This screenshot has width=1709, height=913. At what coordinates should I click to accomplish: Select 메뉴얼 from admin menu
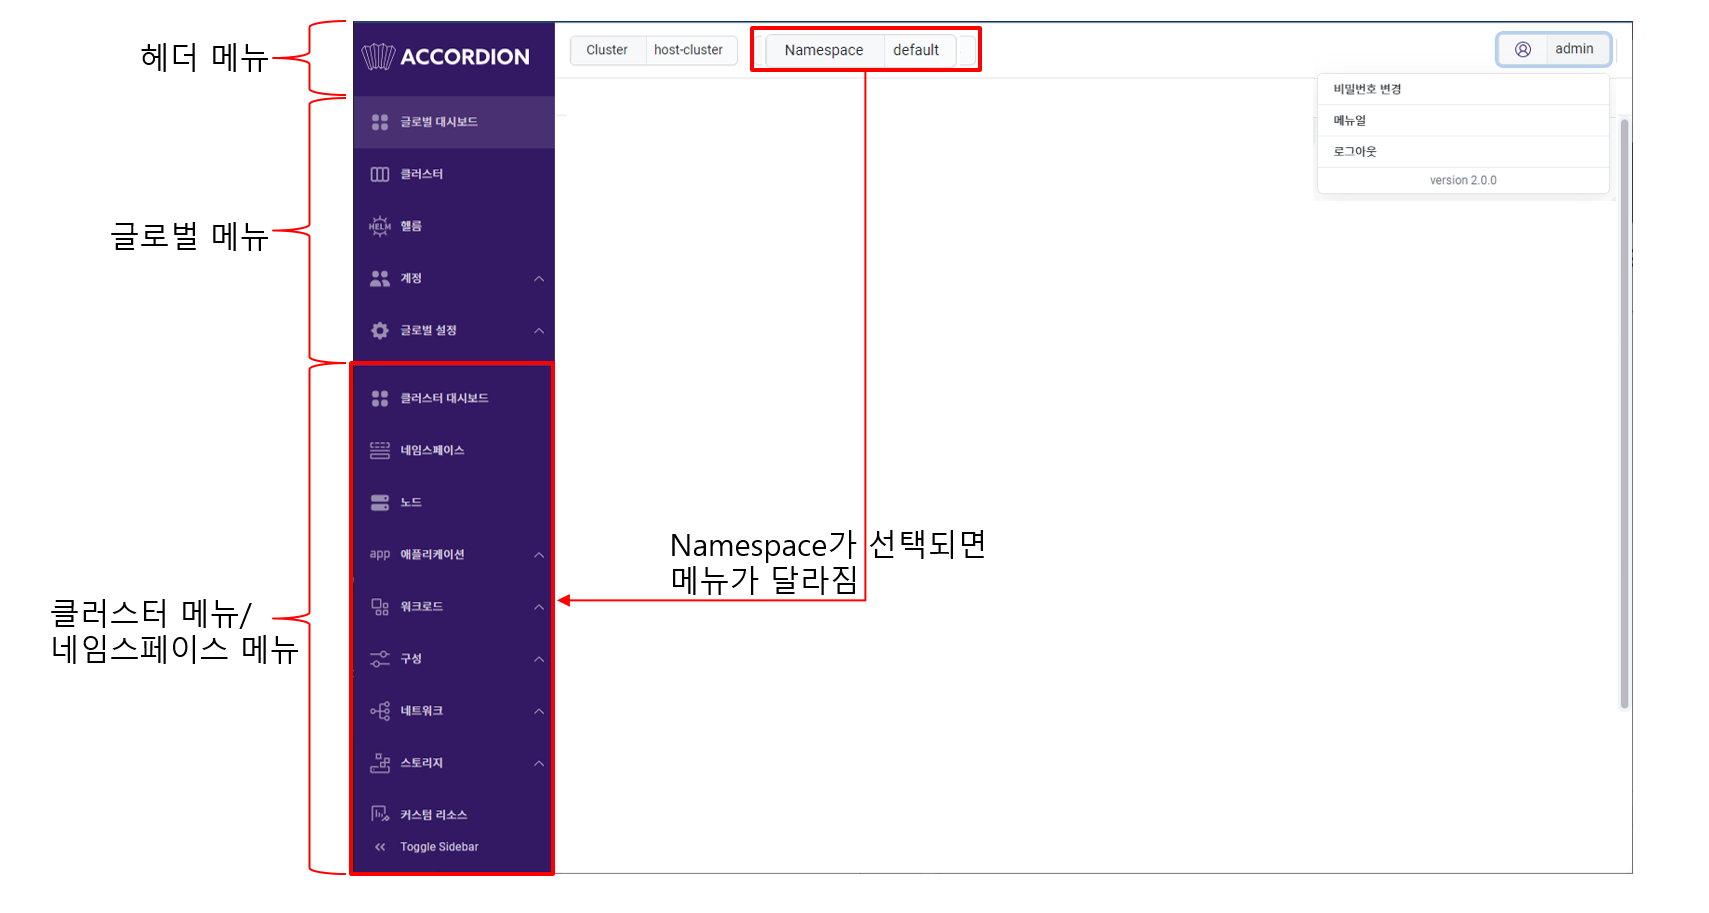(x=1463, y=120)
